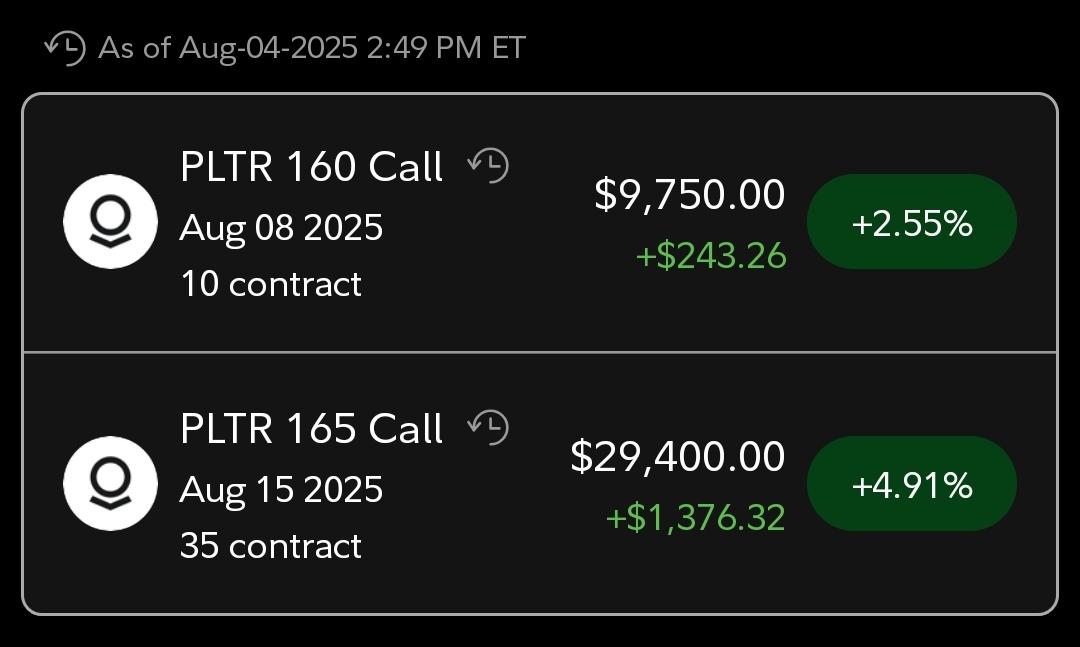Select the $9,750.00 market value
Viewport: 1080px width, 647px height.
click(x=689, y=195)
